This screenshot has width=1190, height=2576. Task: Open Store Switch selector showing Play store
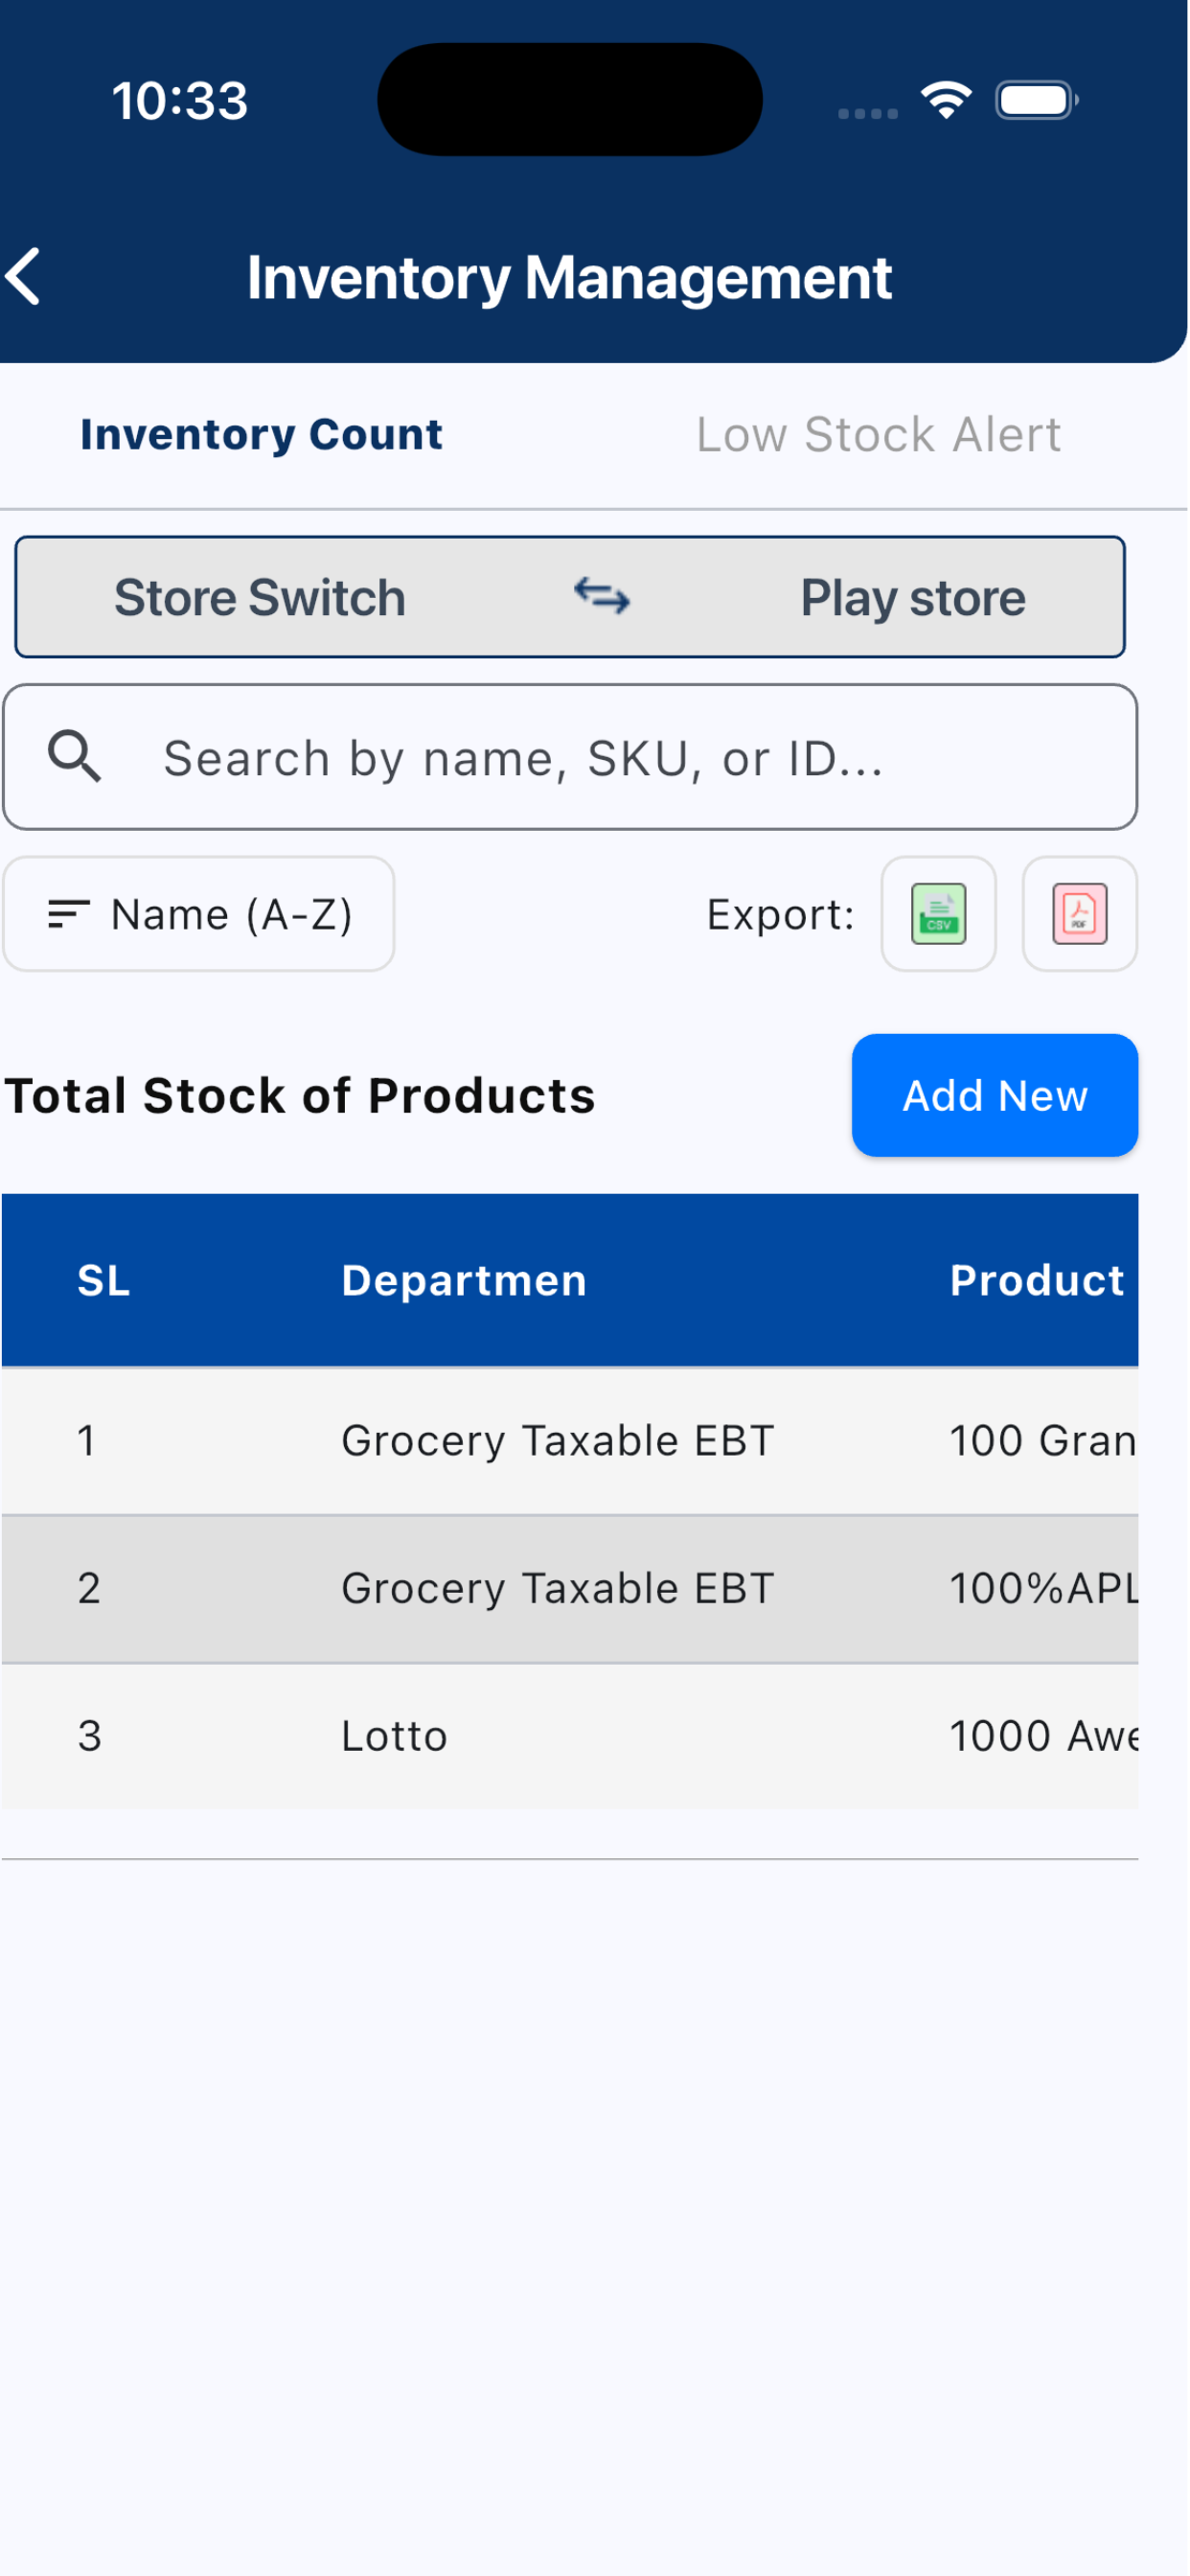point(570,597)
